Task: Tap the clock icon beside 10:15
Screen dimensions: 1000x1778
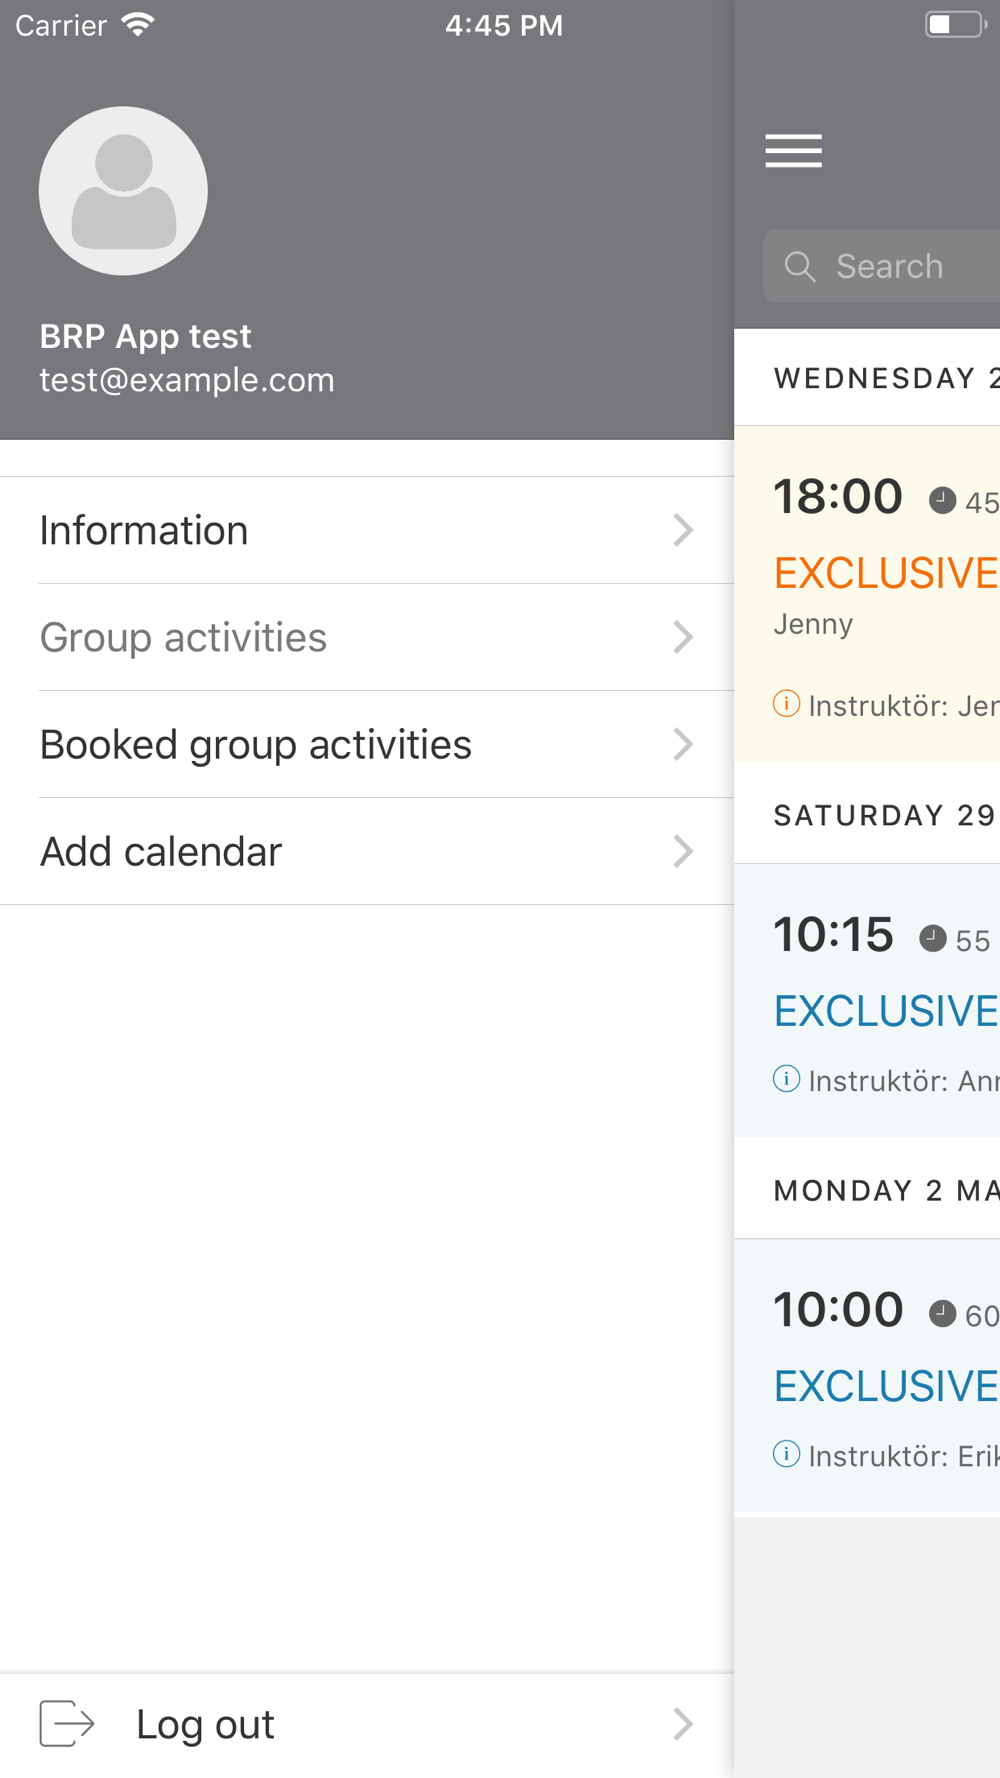Action: [932, 938]
